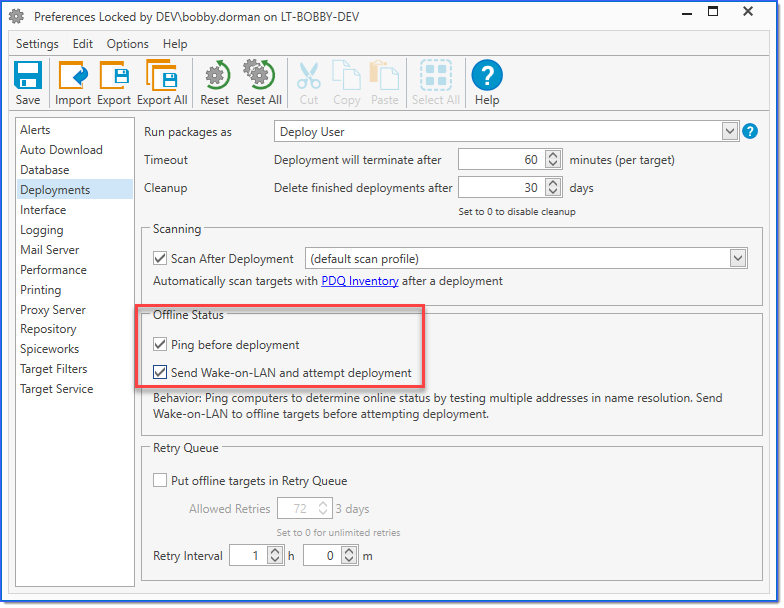Select Spiceworks preferences
Viewport: 784px width, 608px height.
pyautogui.click(x=75, y=348)
